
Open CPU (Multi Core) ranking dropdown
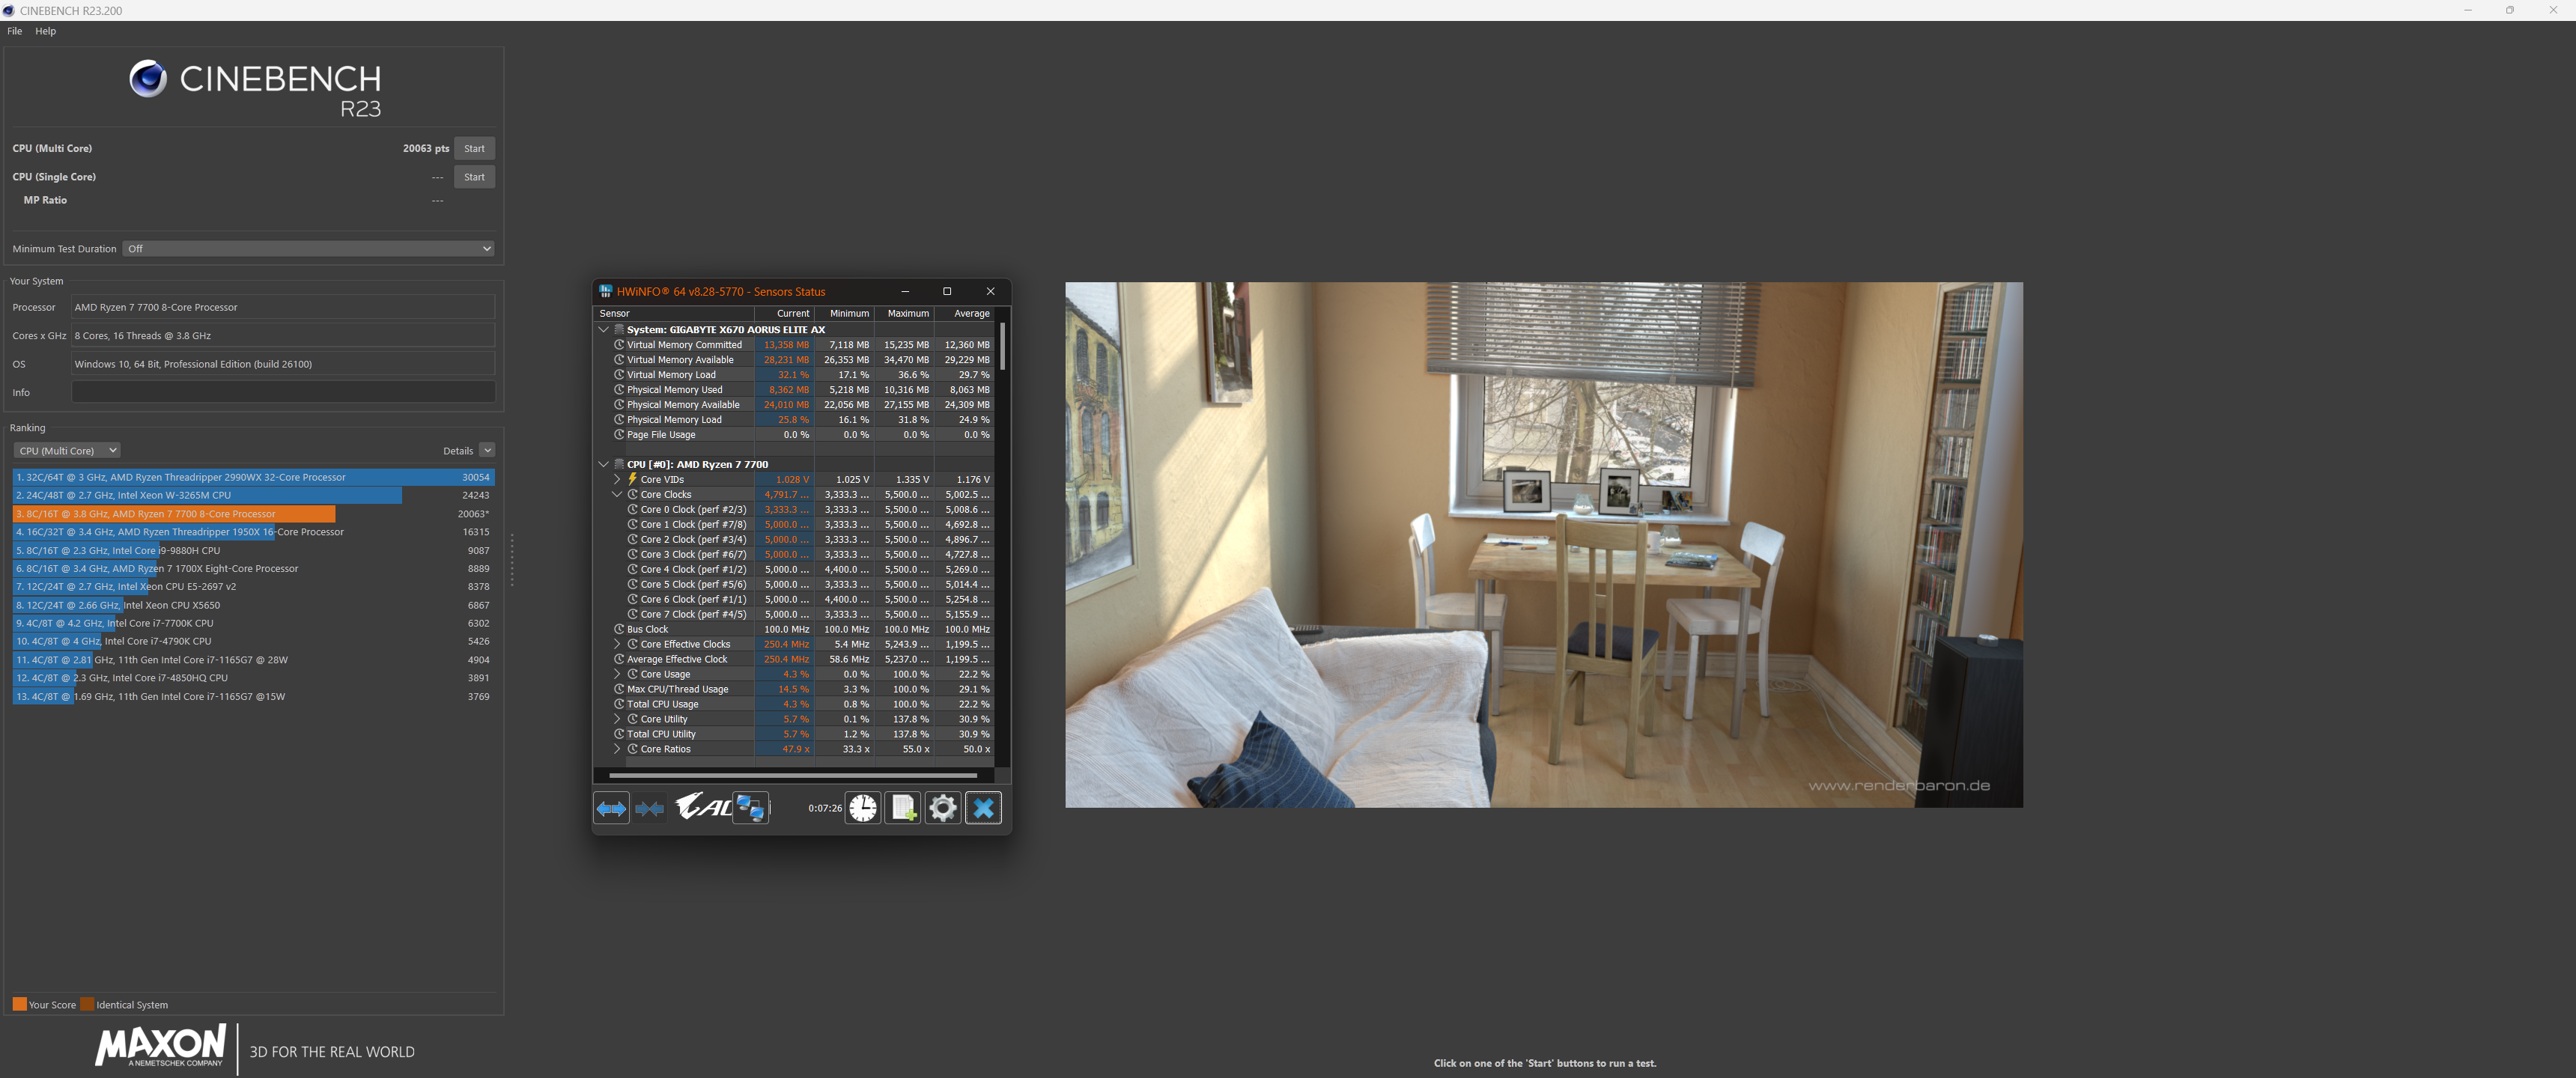[x=67, y=451]
